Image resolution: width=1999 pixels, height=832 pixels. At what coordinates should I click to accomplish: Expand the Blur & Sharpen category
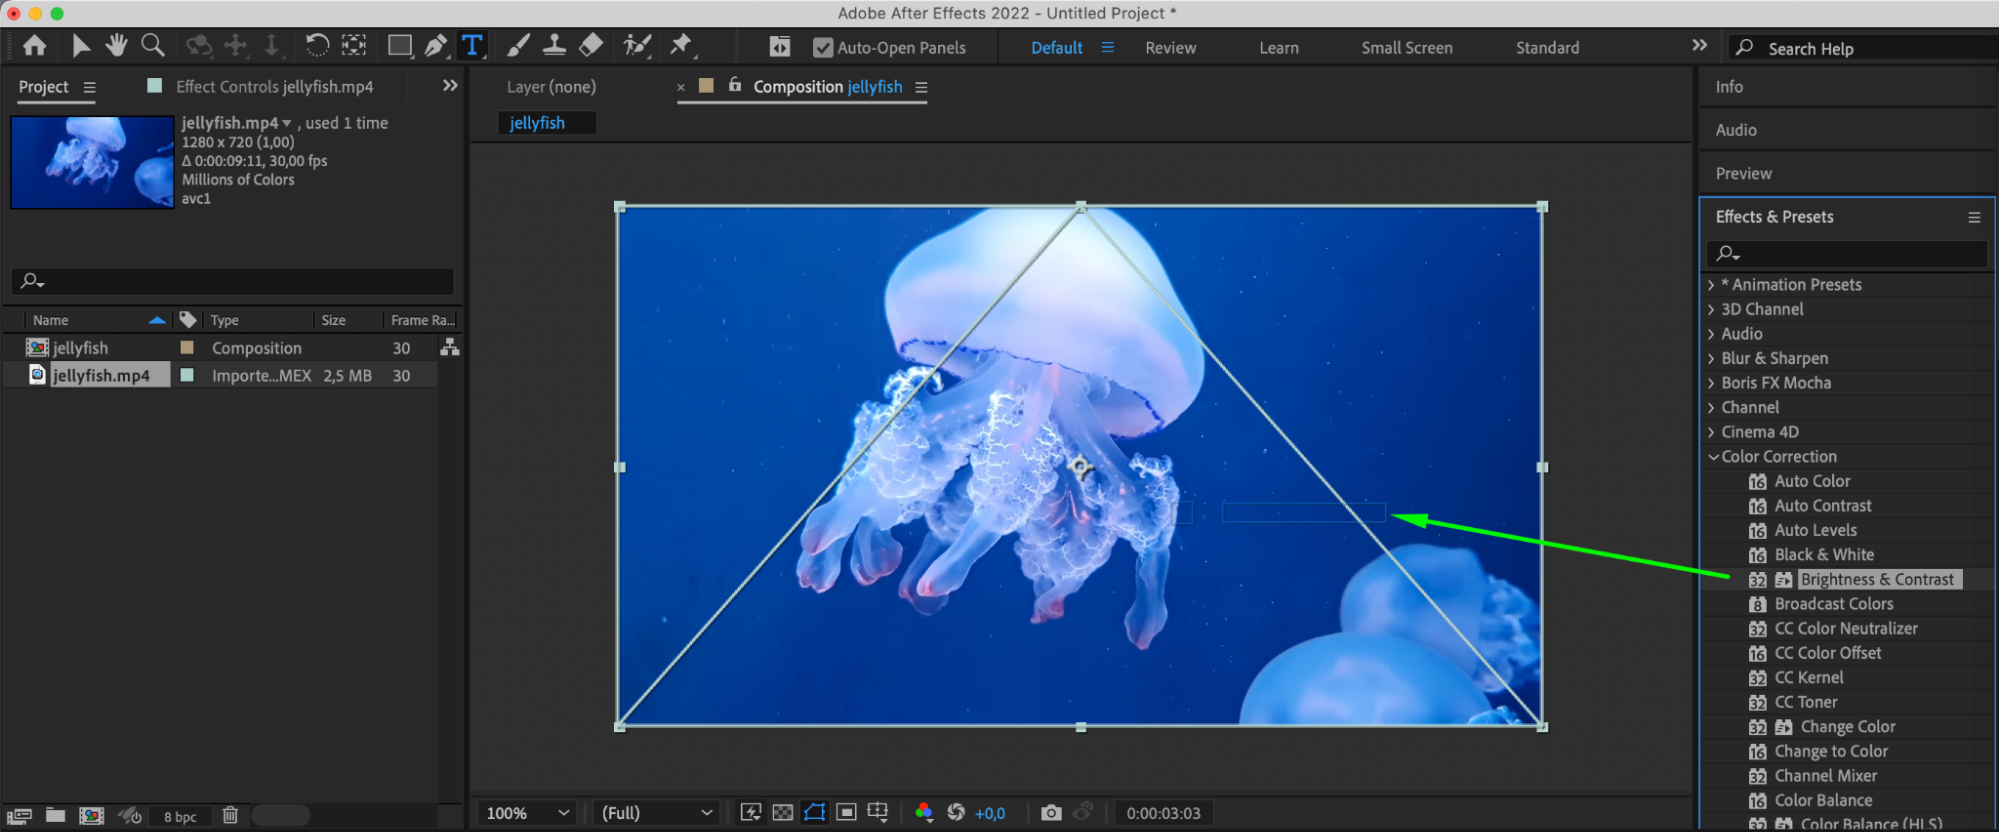pyautogui.click(x=1711, y=359)
